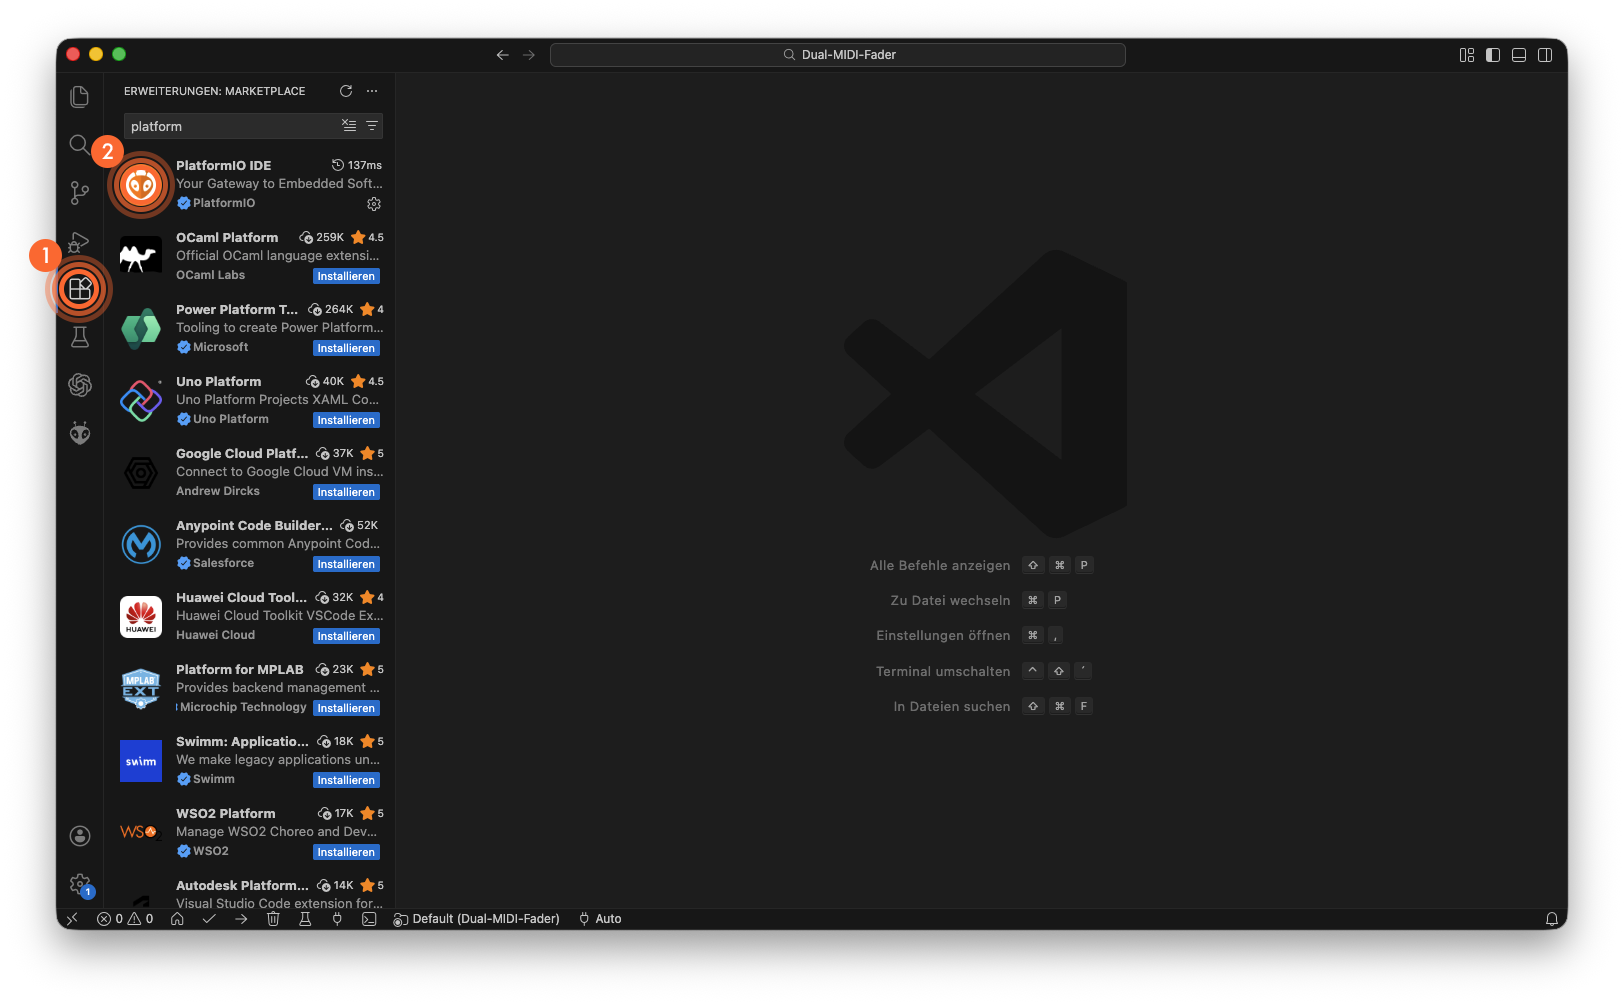Toggle the bottom panel layout
The width and height of the screenshot is (1624, 1004).
coord(1519,55)
